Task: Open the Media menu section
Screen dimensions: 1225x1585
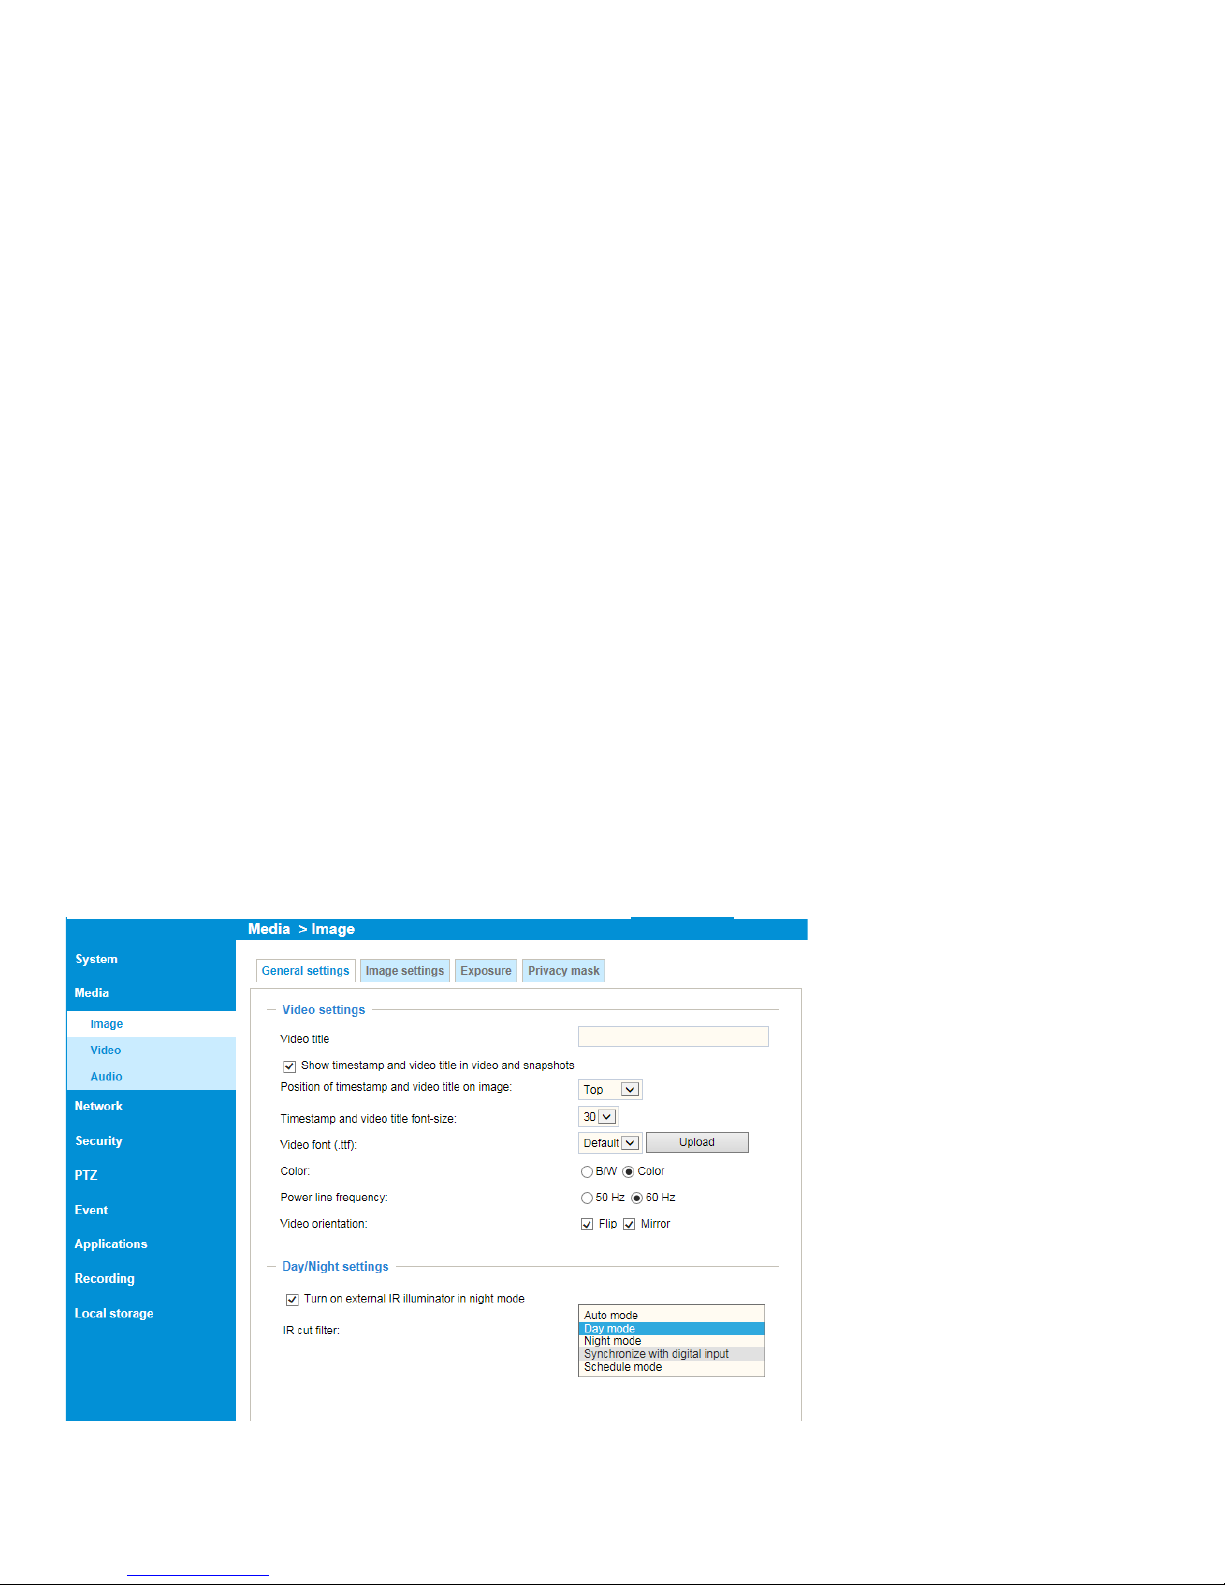Action: [x=92, y=993]
